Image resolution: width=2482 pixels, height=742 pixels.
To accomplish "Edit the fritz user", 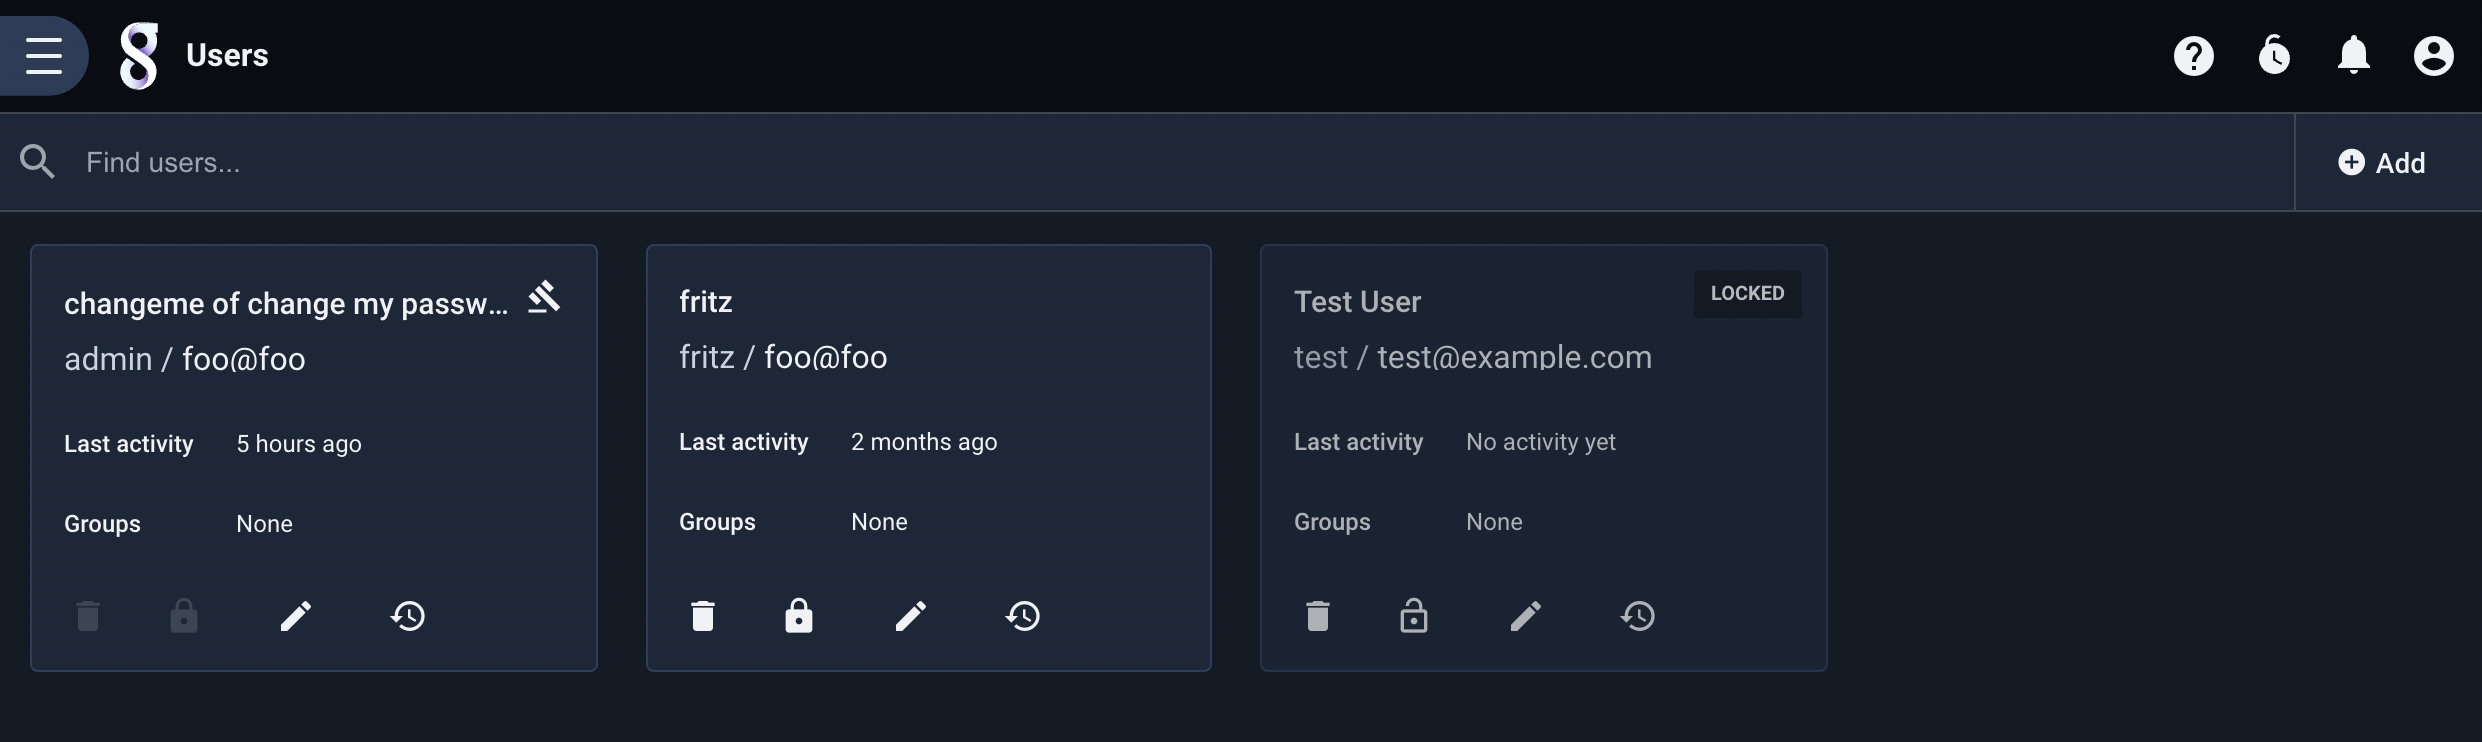I will pos(911,616).
